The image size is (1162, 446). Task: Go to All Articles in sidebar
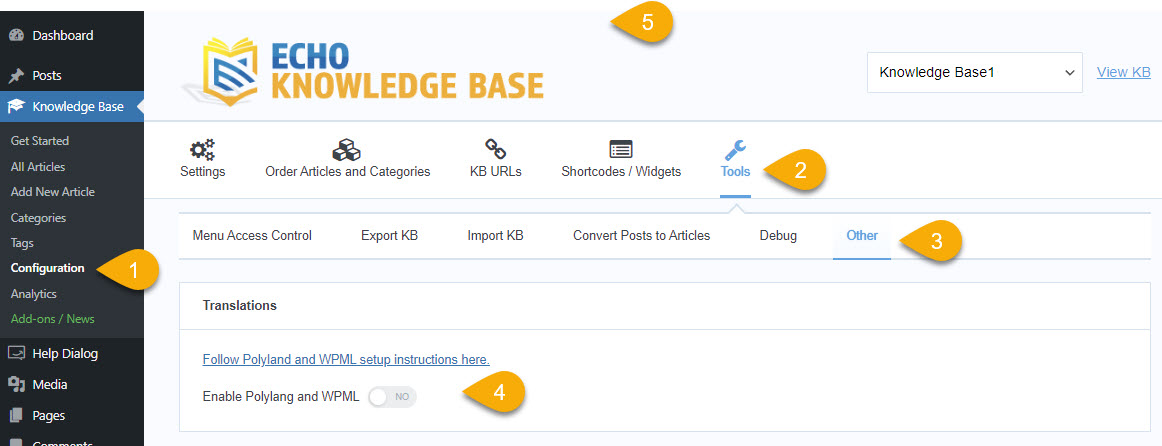(x=38, y=167)
